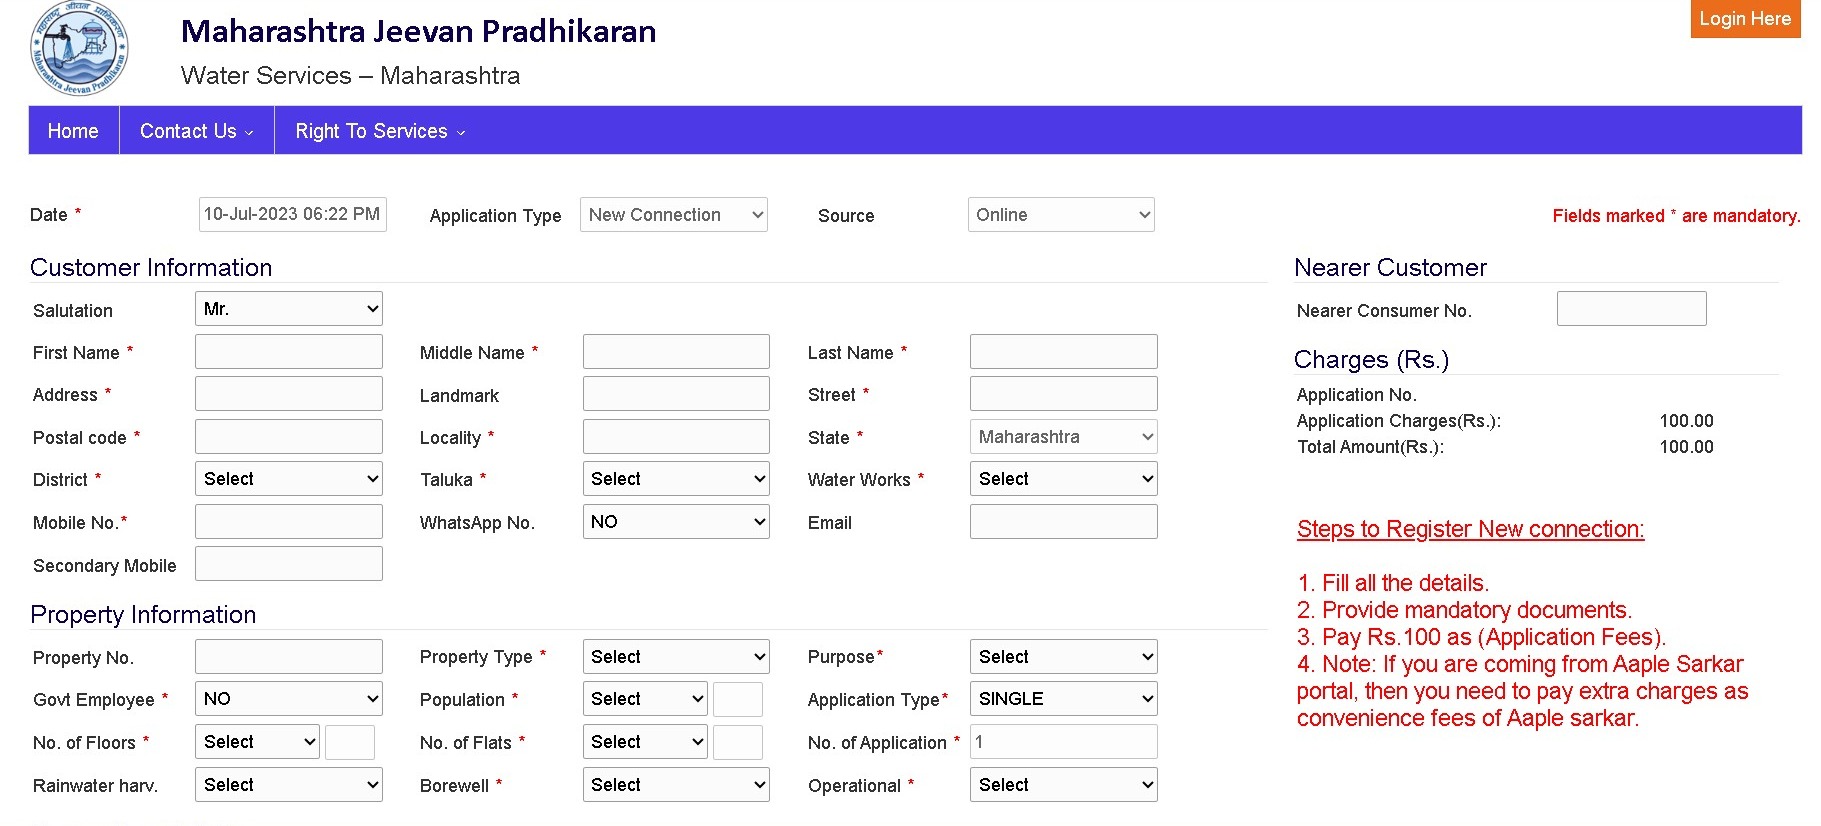Click the First Name input field
1821x826 pixels.
point(289,352)
